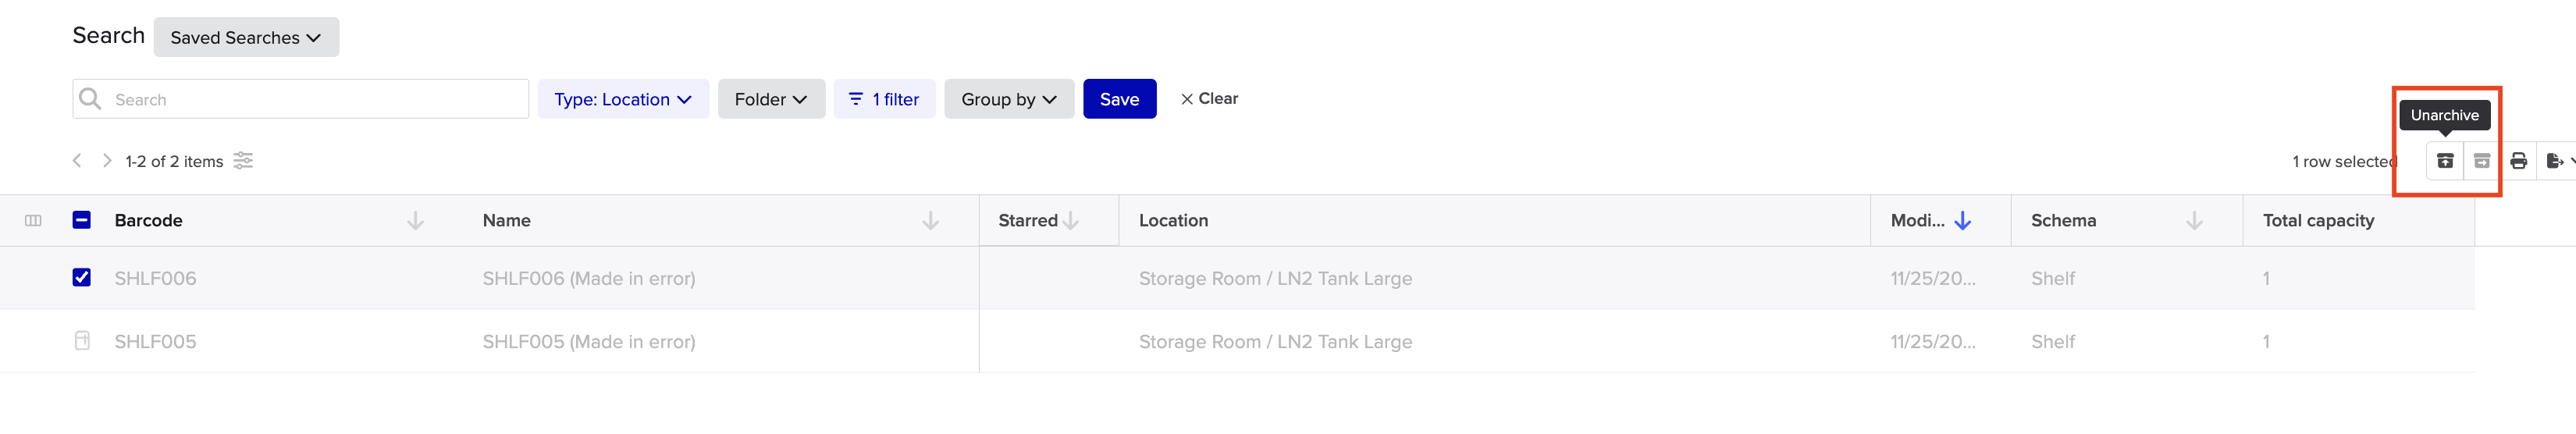2576x434 pixels.
Task: Open the Folder dropdown
Action: point(771,99)
